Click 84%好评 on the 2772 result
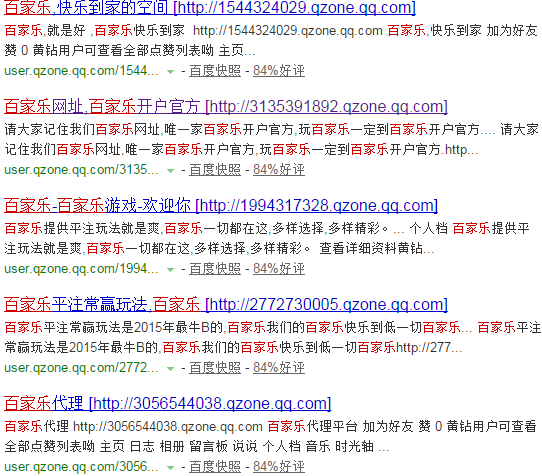 pos(279,367)
